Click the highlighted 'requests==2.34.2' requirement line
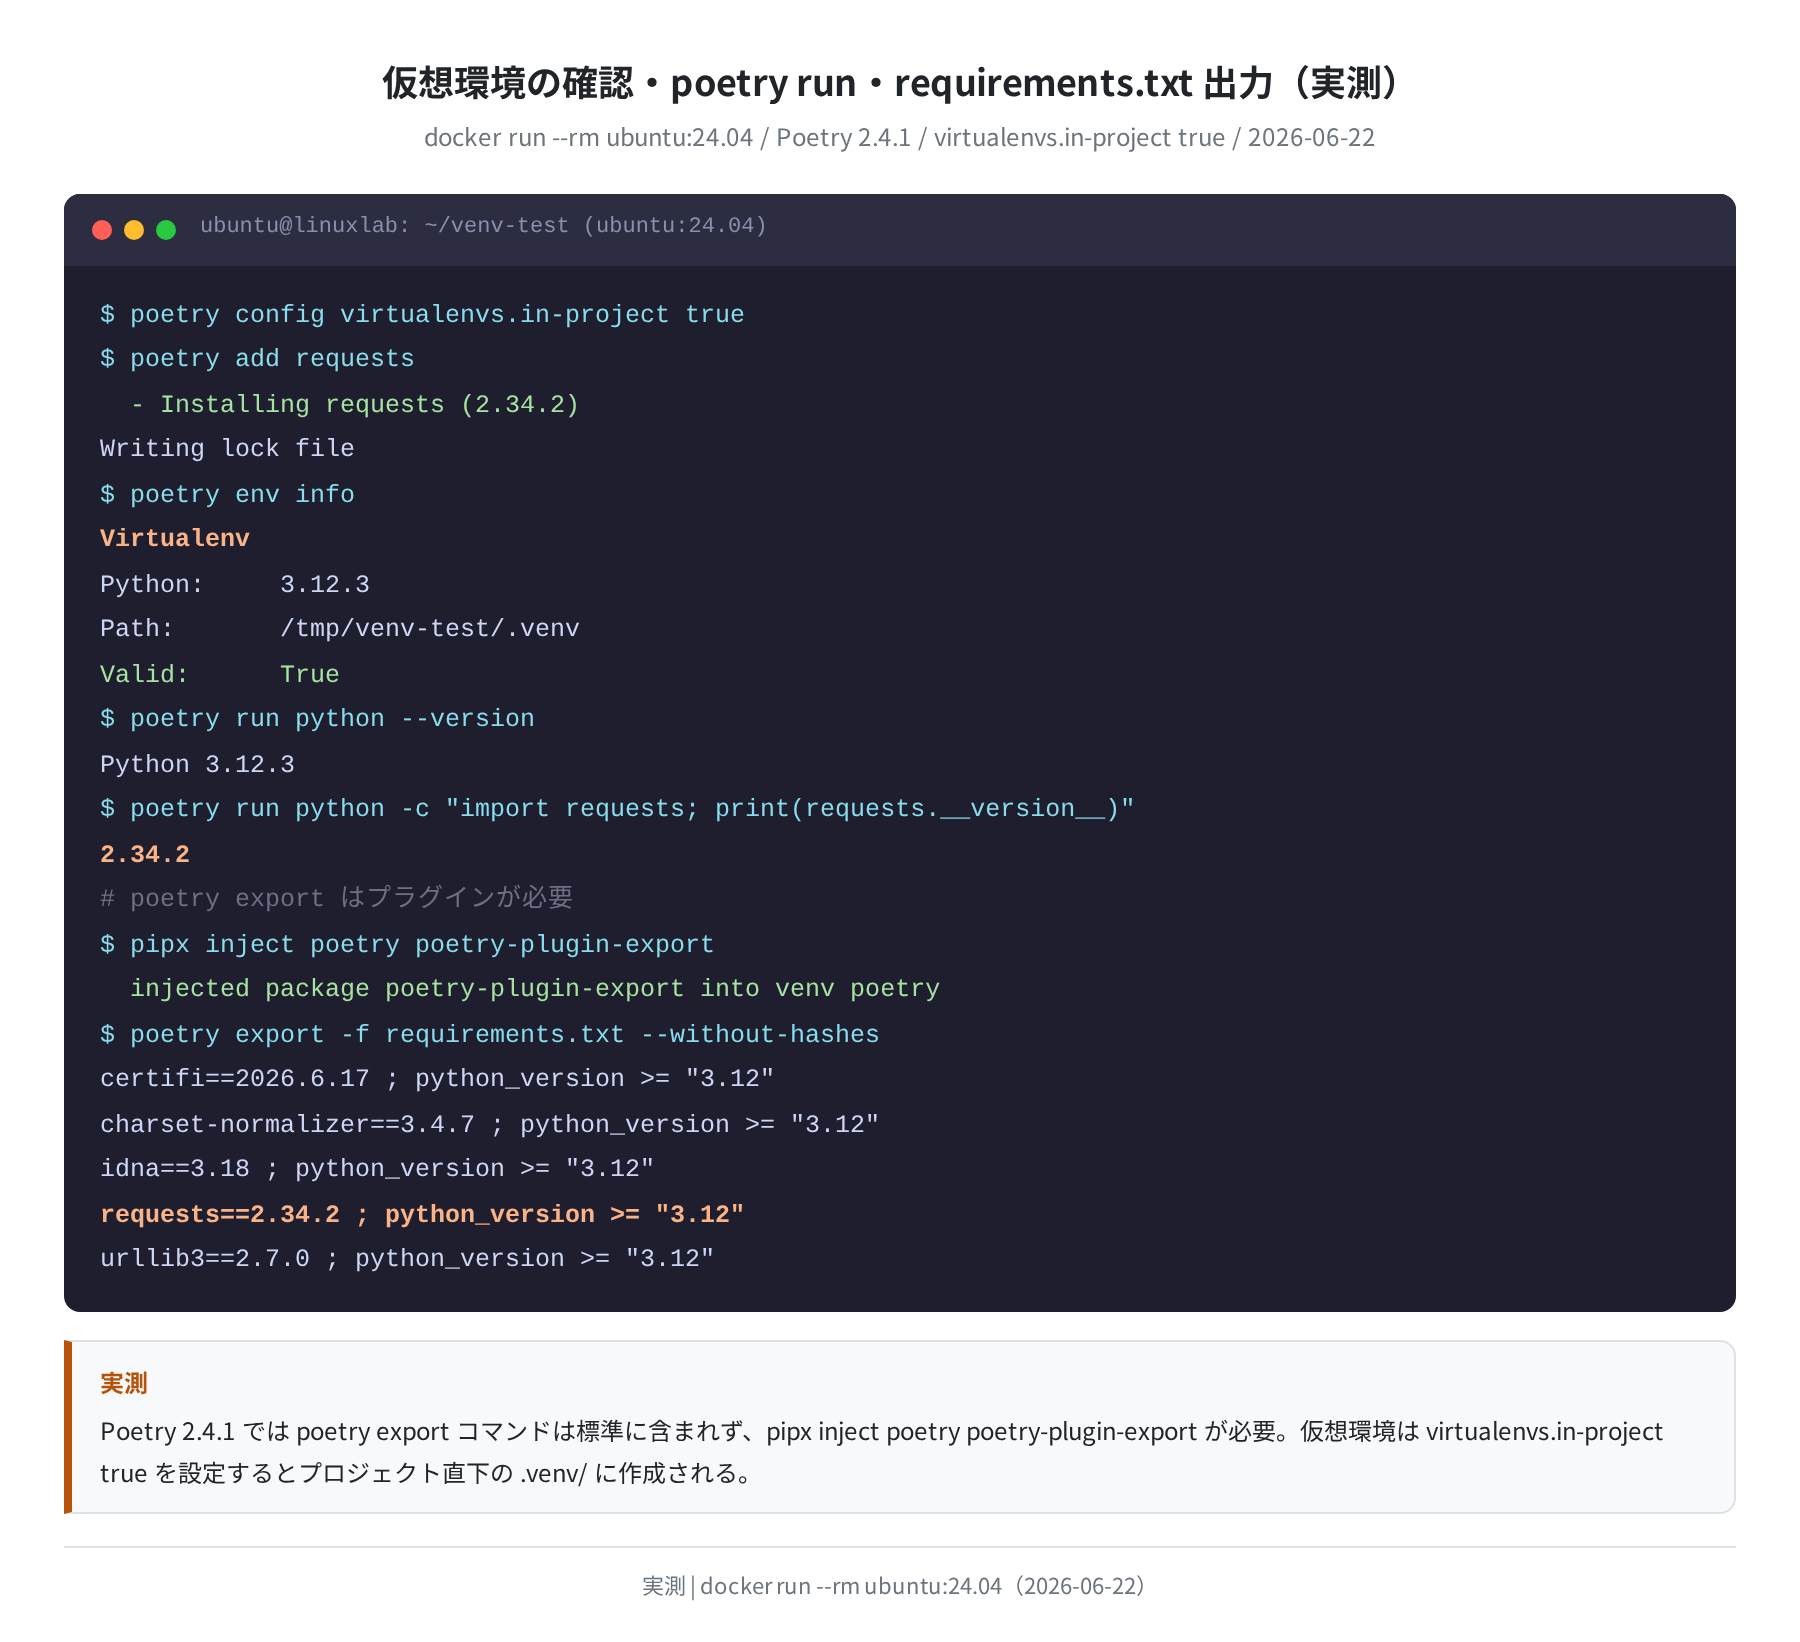1800x1642 pixels. coord(422,1214)
